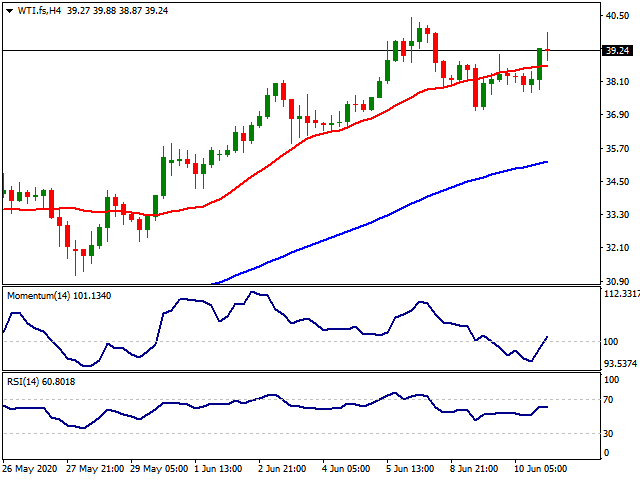This screenshot has width=640, height=480.
Task: Select the highest green candle near 40.50
Action: coord(411,43)
